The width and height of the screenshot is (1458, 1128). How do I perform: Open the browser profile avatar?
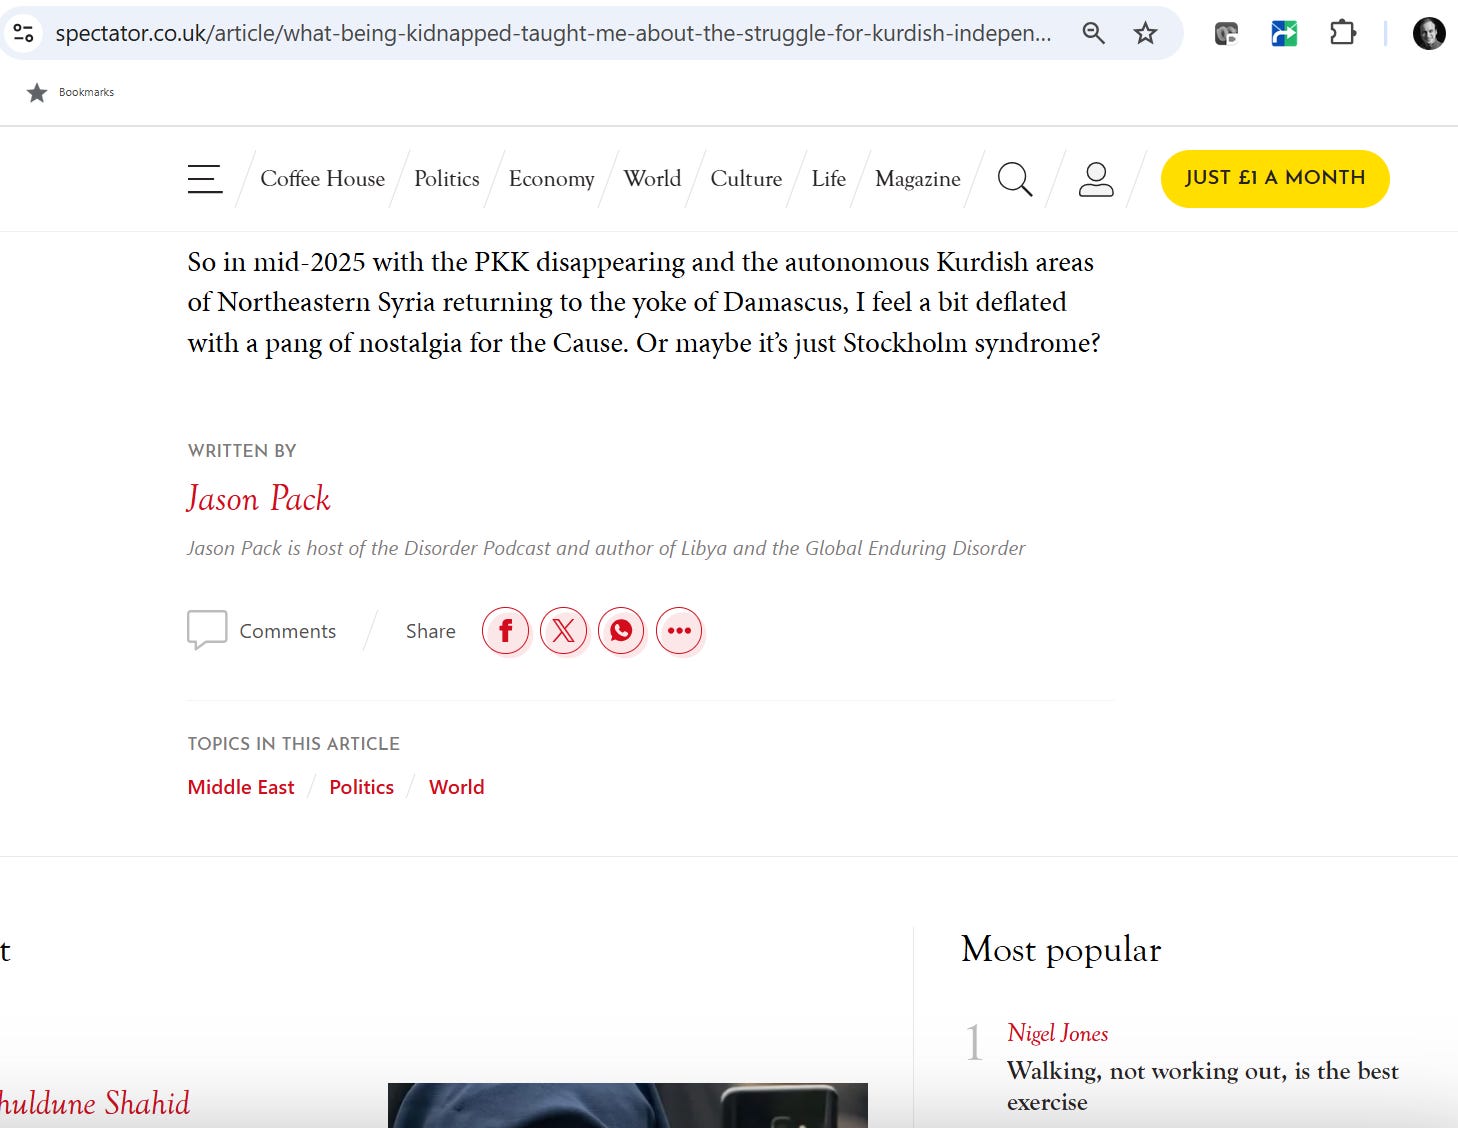1429,33
